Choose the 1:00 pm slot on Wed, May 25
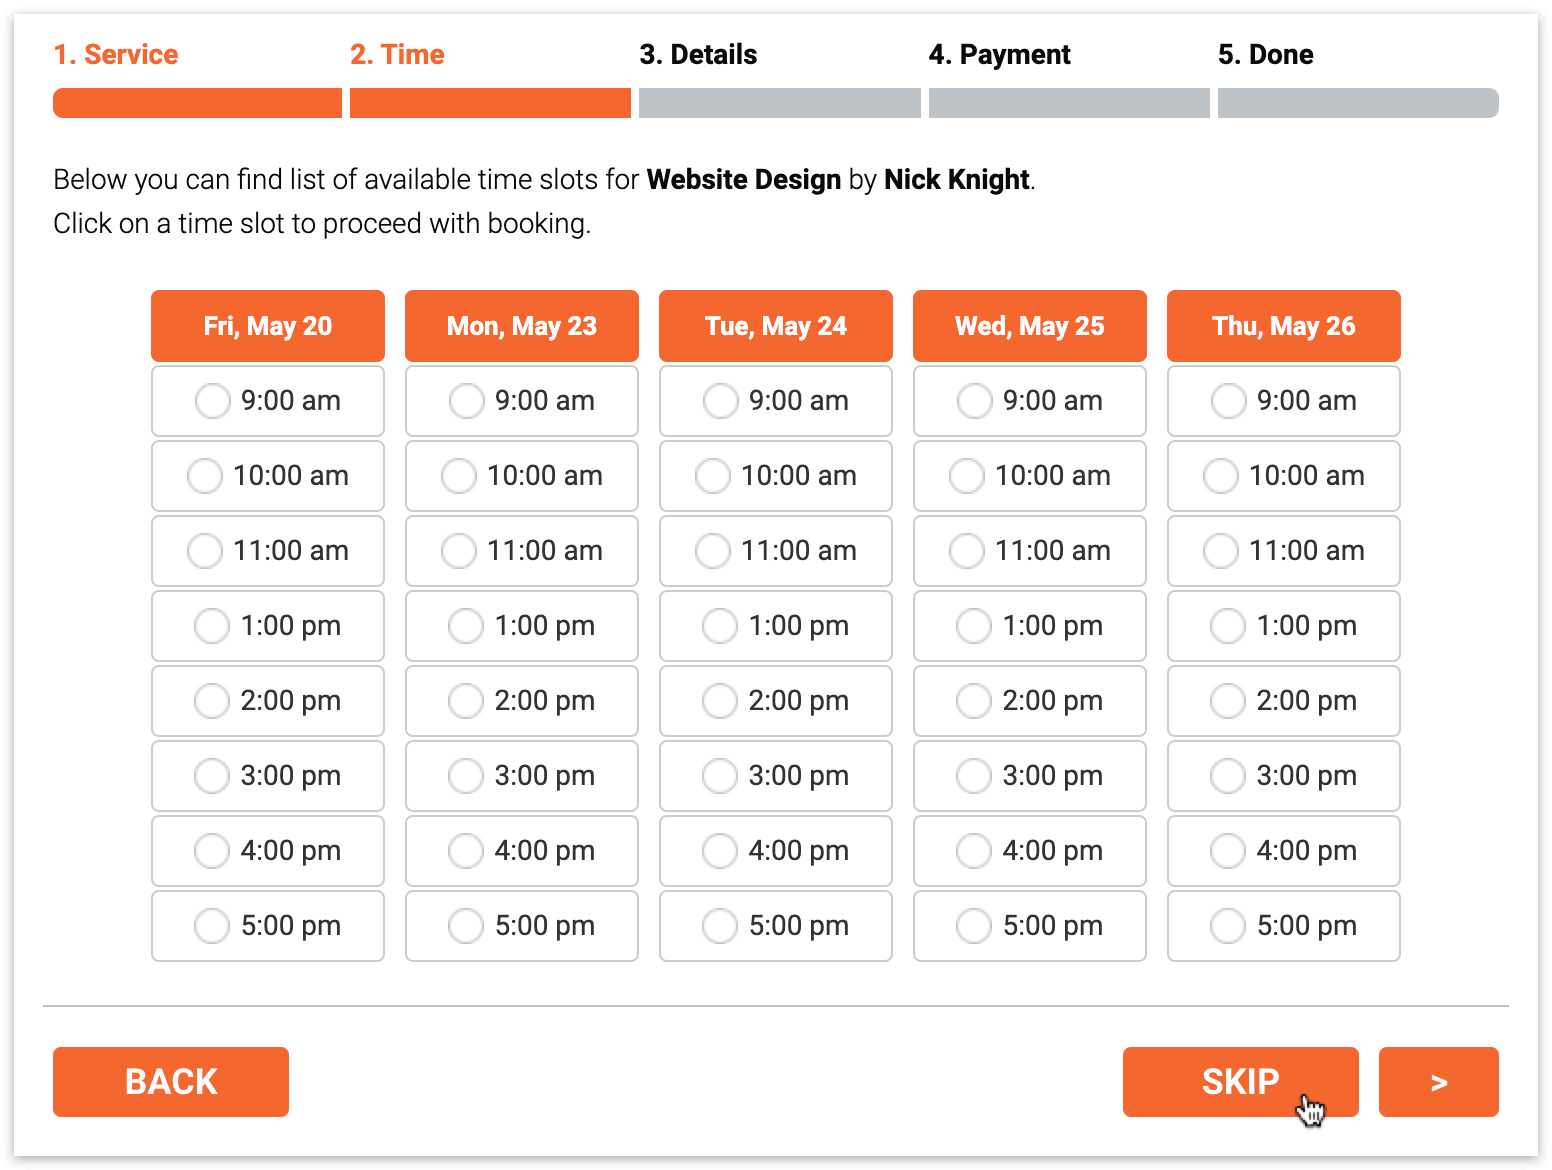Image resolution: width=1552 pixels, height=1170 pixels. coord(1029,626)
